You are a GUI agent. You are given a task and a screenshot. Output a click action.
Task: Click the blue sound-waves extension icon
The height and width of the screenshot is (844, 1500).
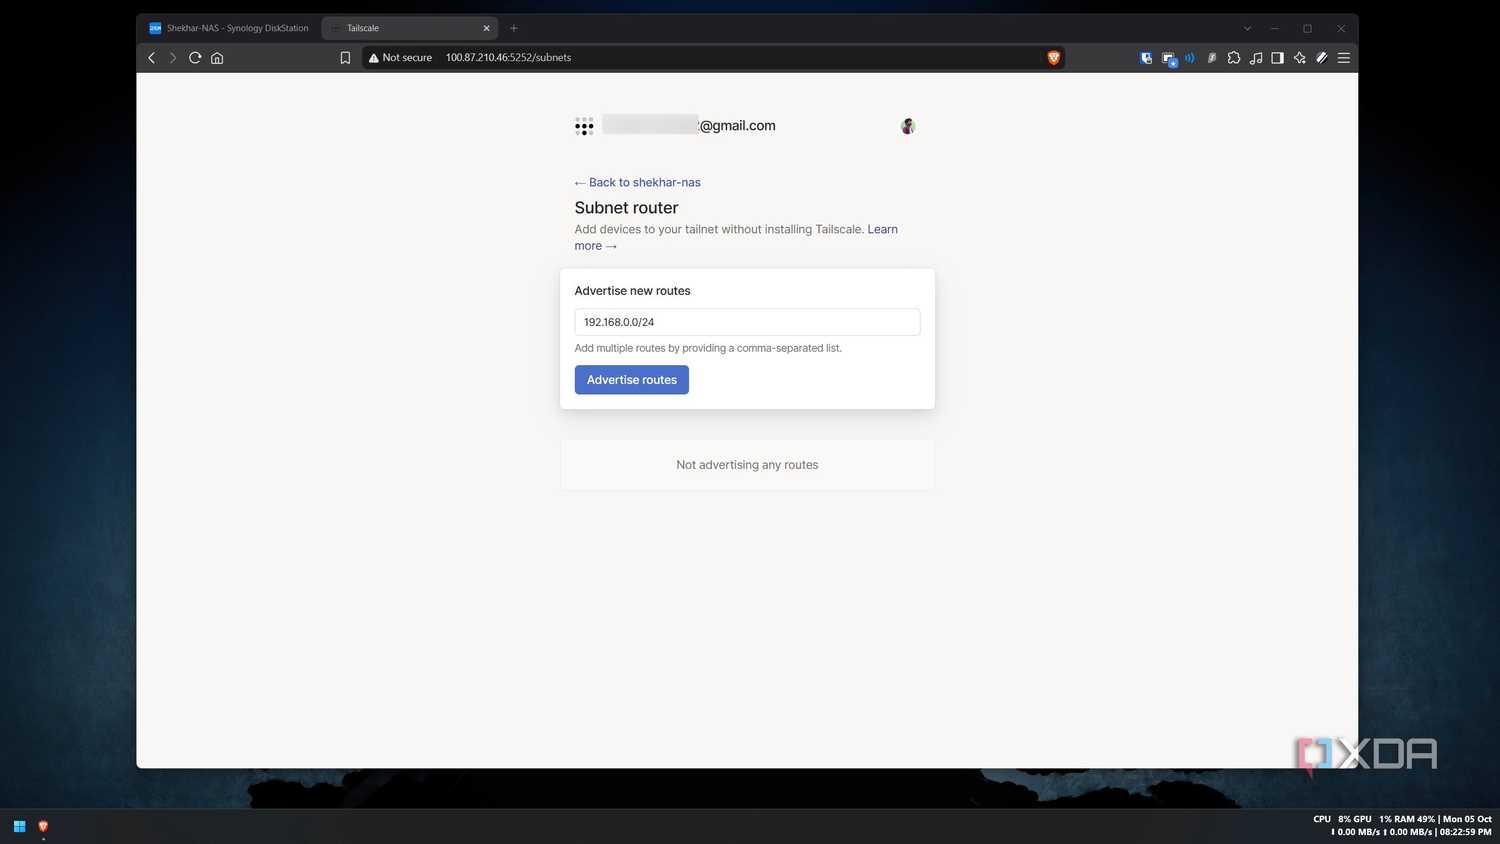click(x=1190, y=58)
